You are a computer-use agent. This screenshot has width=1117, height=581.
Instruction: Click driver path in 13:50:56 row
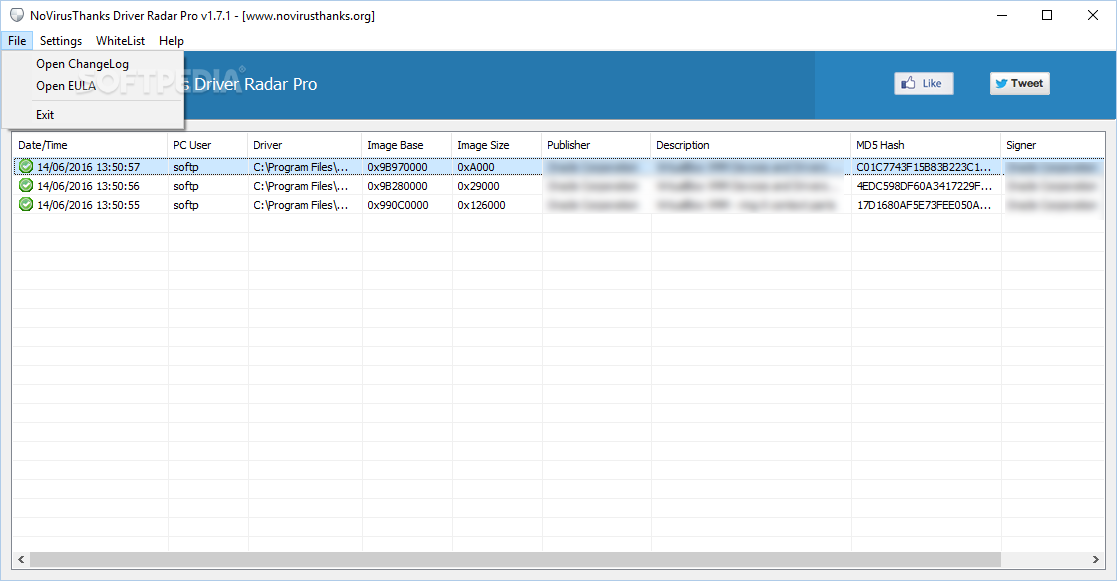click(x=301, y=186)
